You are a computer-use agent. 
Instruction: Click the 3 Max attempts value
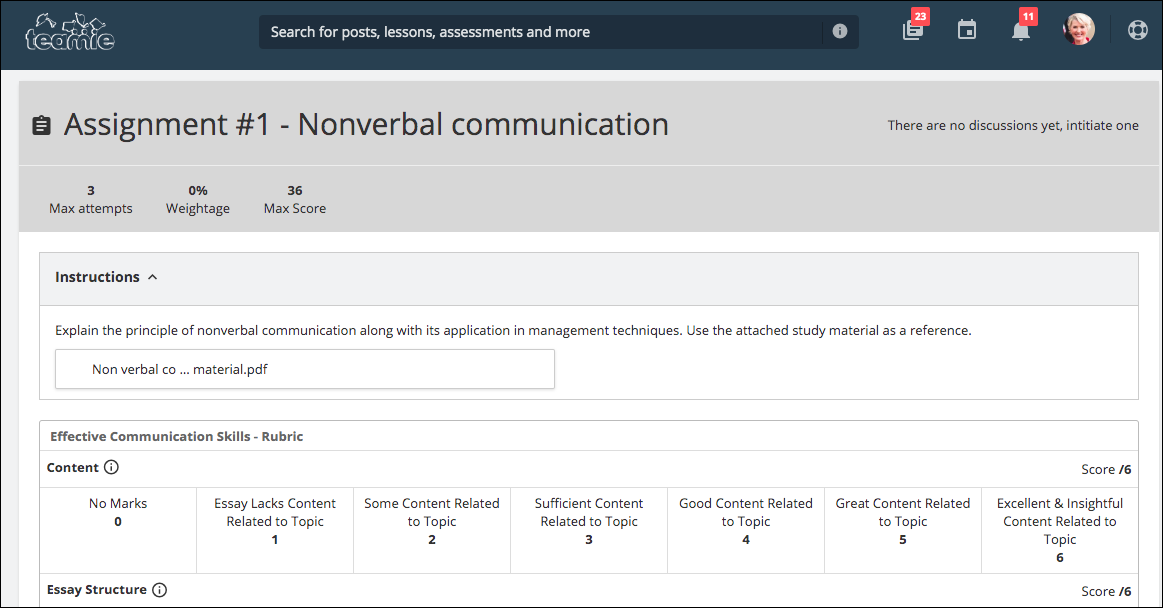point(90,199)
